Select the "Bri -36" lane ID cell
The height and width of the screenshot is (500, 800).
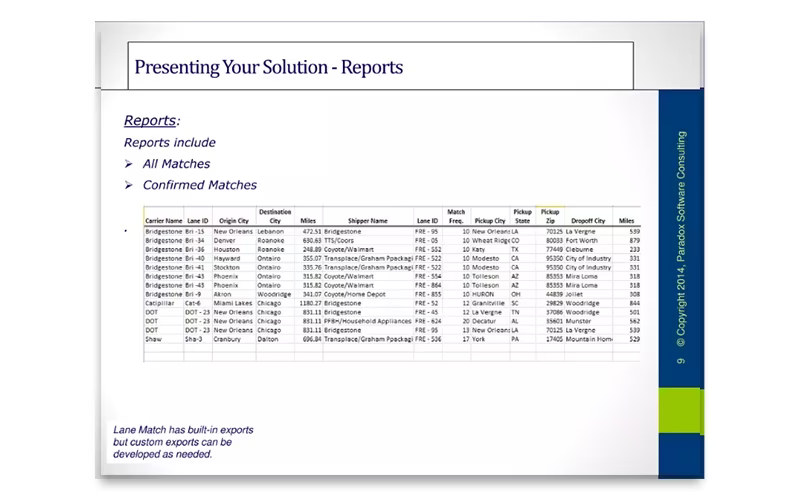(x=195, y=249)
